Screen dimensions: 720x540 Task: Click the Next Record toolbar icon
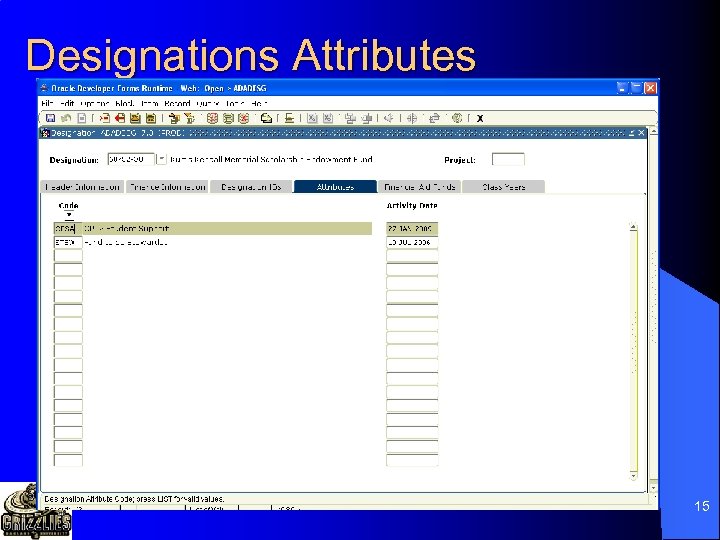[151, 118]
